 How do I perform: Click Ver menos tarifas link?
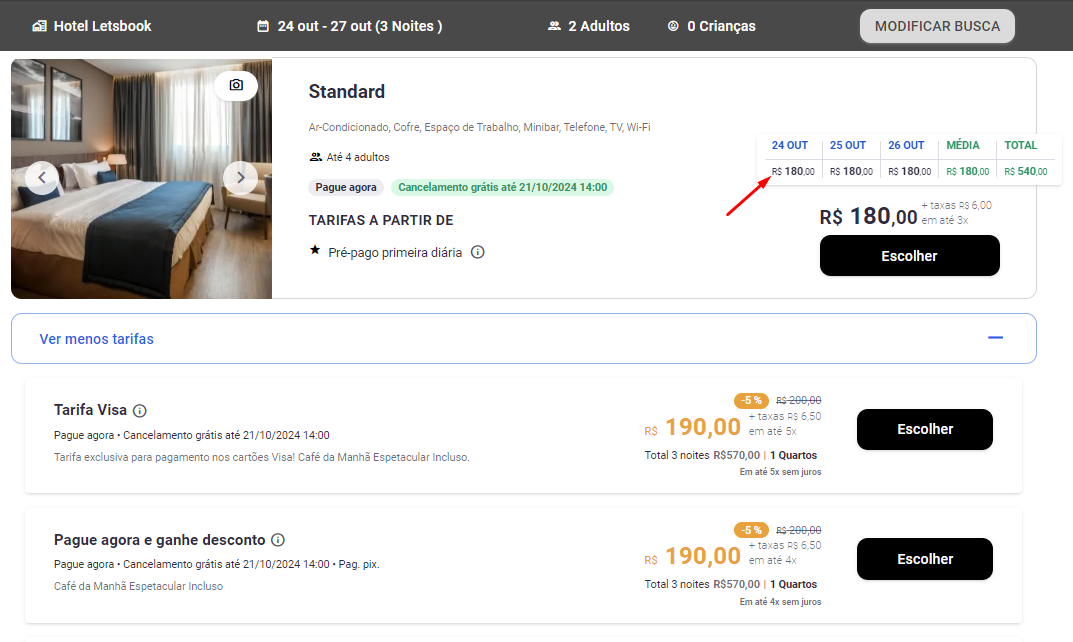point(96,339)
